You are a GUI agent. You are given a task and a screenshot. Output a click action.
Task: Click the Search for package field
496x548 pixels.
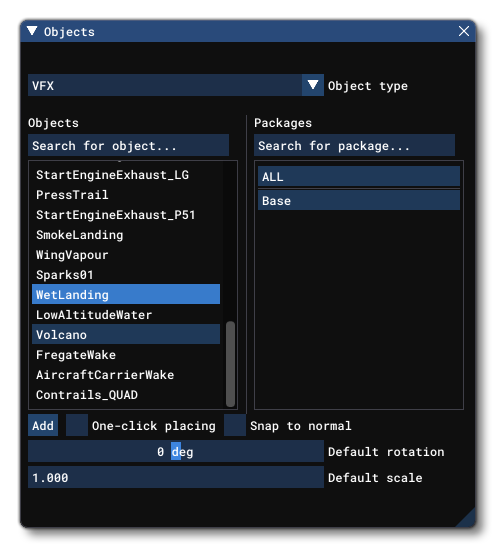coord(354,145)
